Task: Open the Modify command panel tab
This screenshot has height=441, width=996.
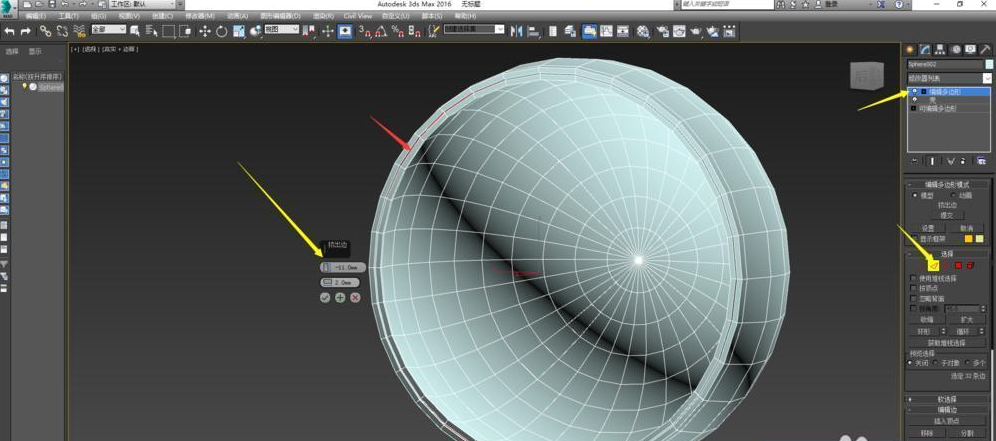Action: (x=925, y=49)
